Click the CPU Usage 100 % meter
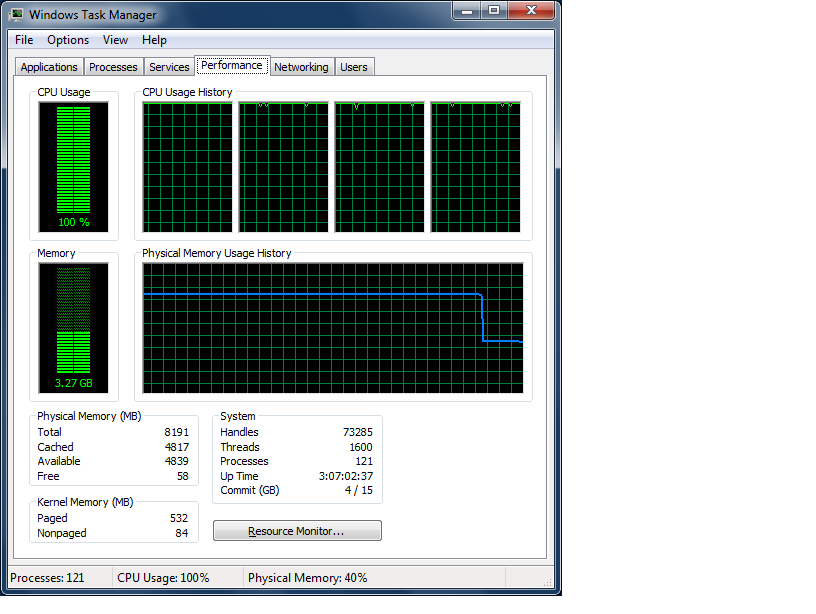This screenshot has height=614, width=816. click(73, 167)
